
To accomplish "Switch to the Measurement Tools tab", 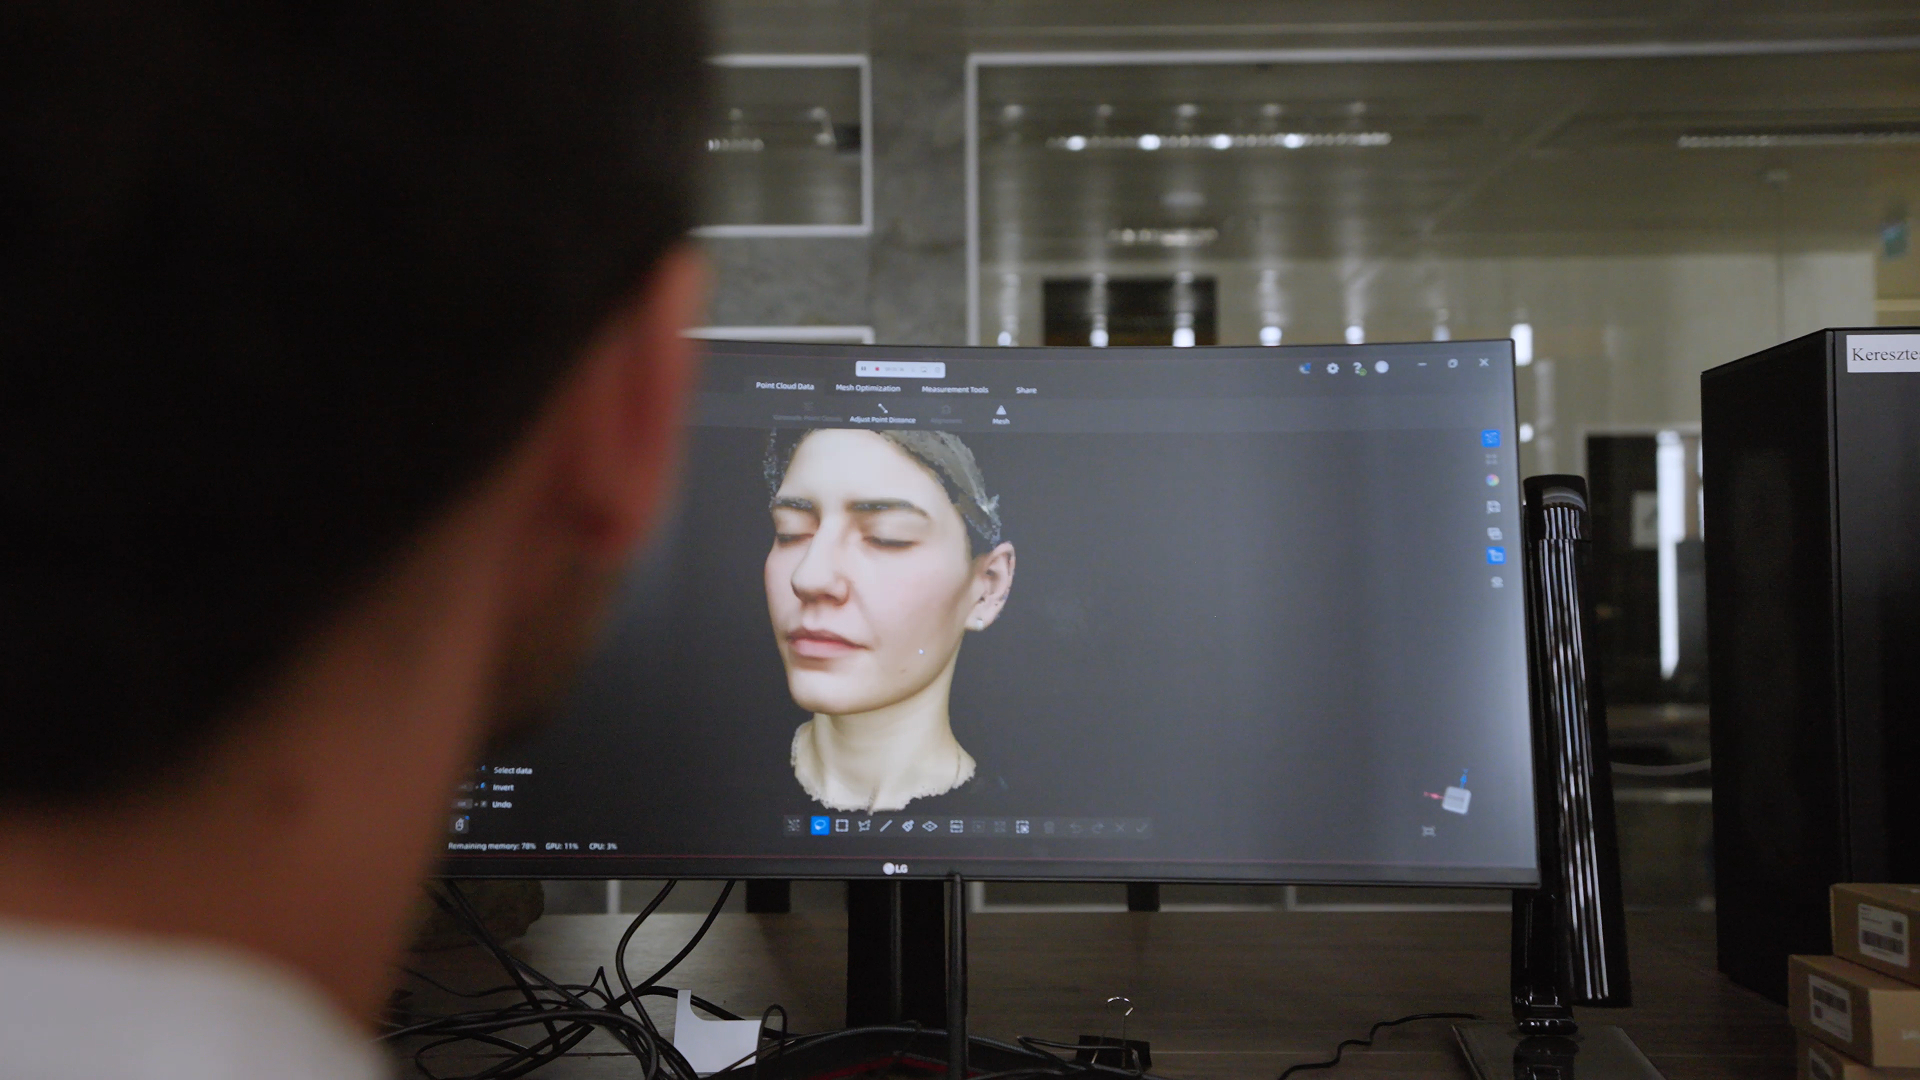I will [x=955, y=391].
